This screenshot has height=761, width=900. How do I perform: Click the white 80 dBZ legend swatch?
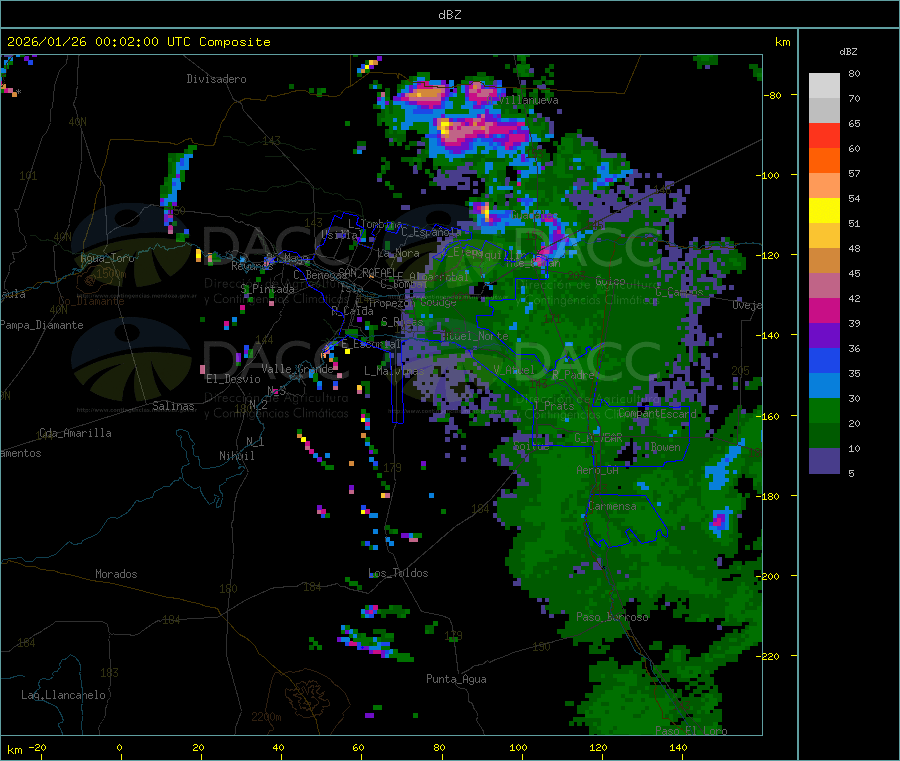click(x=824, y=86)
